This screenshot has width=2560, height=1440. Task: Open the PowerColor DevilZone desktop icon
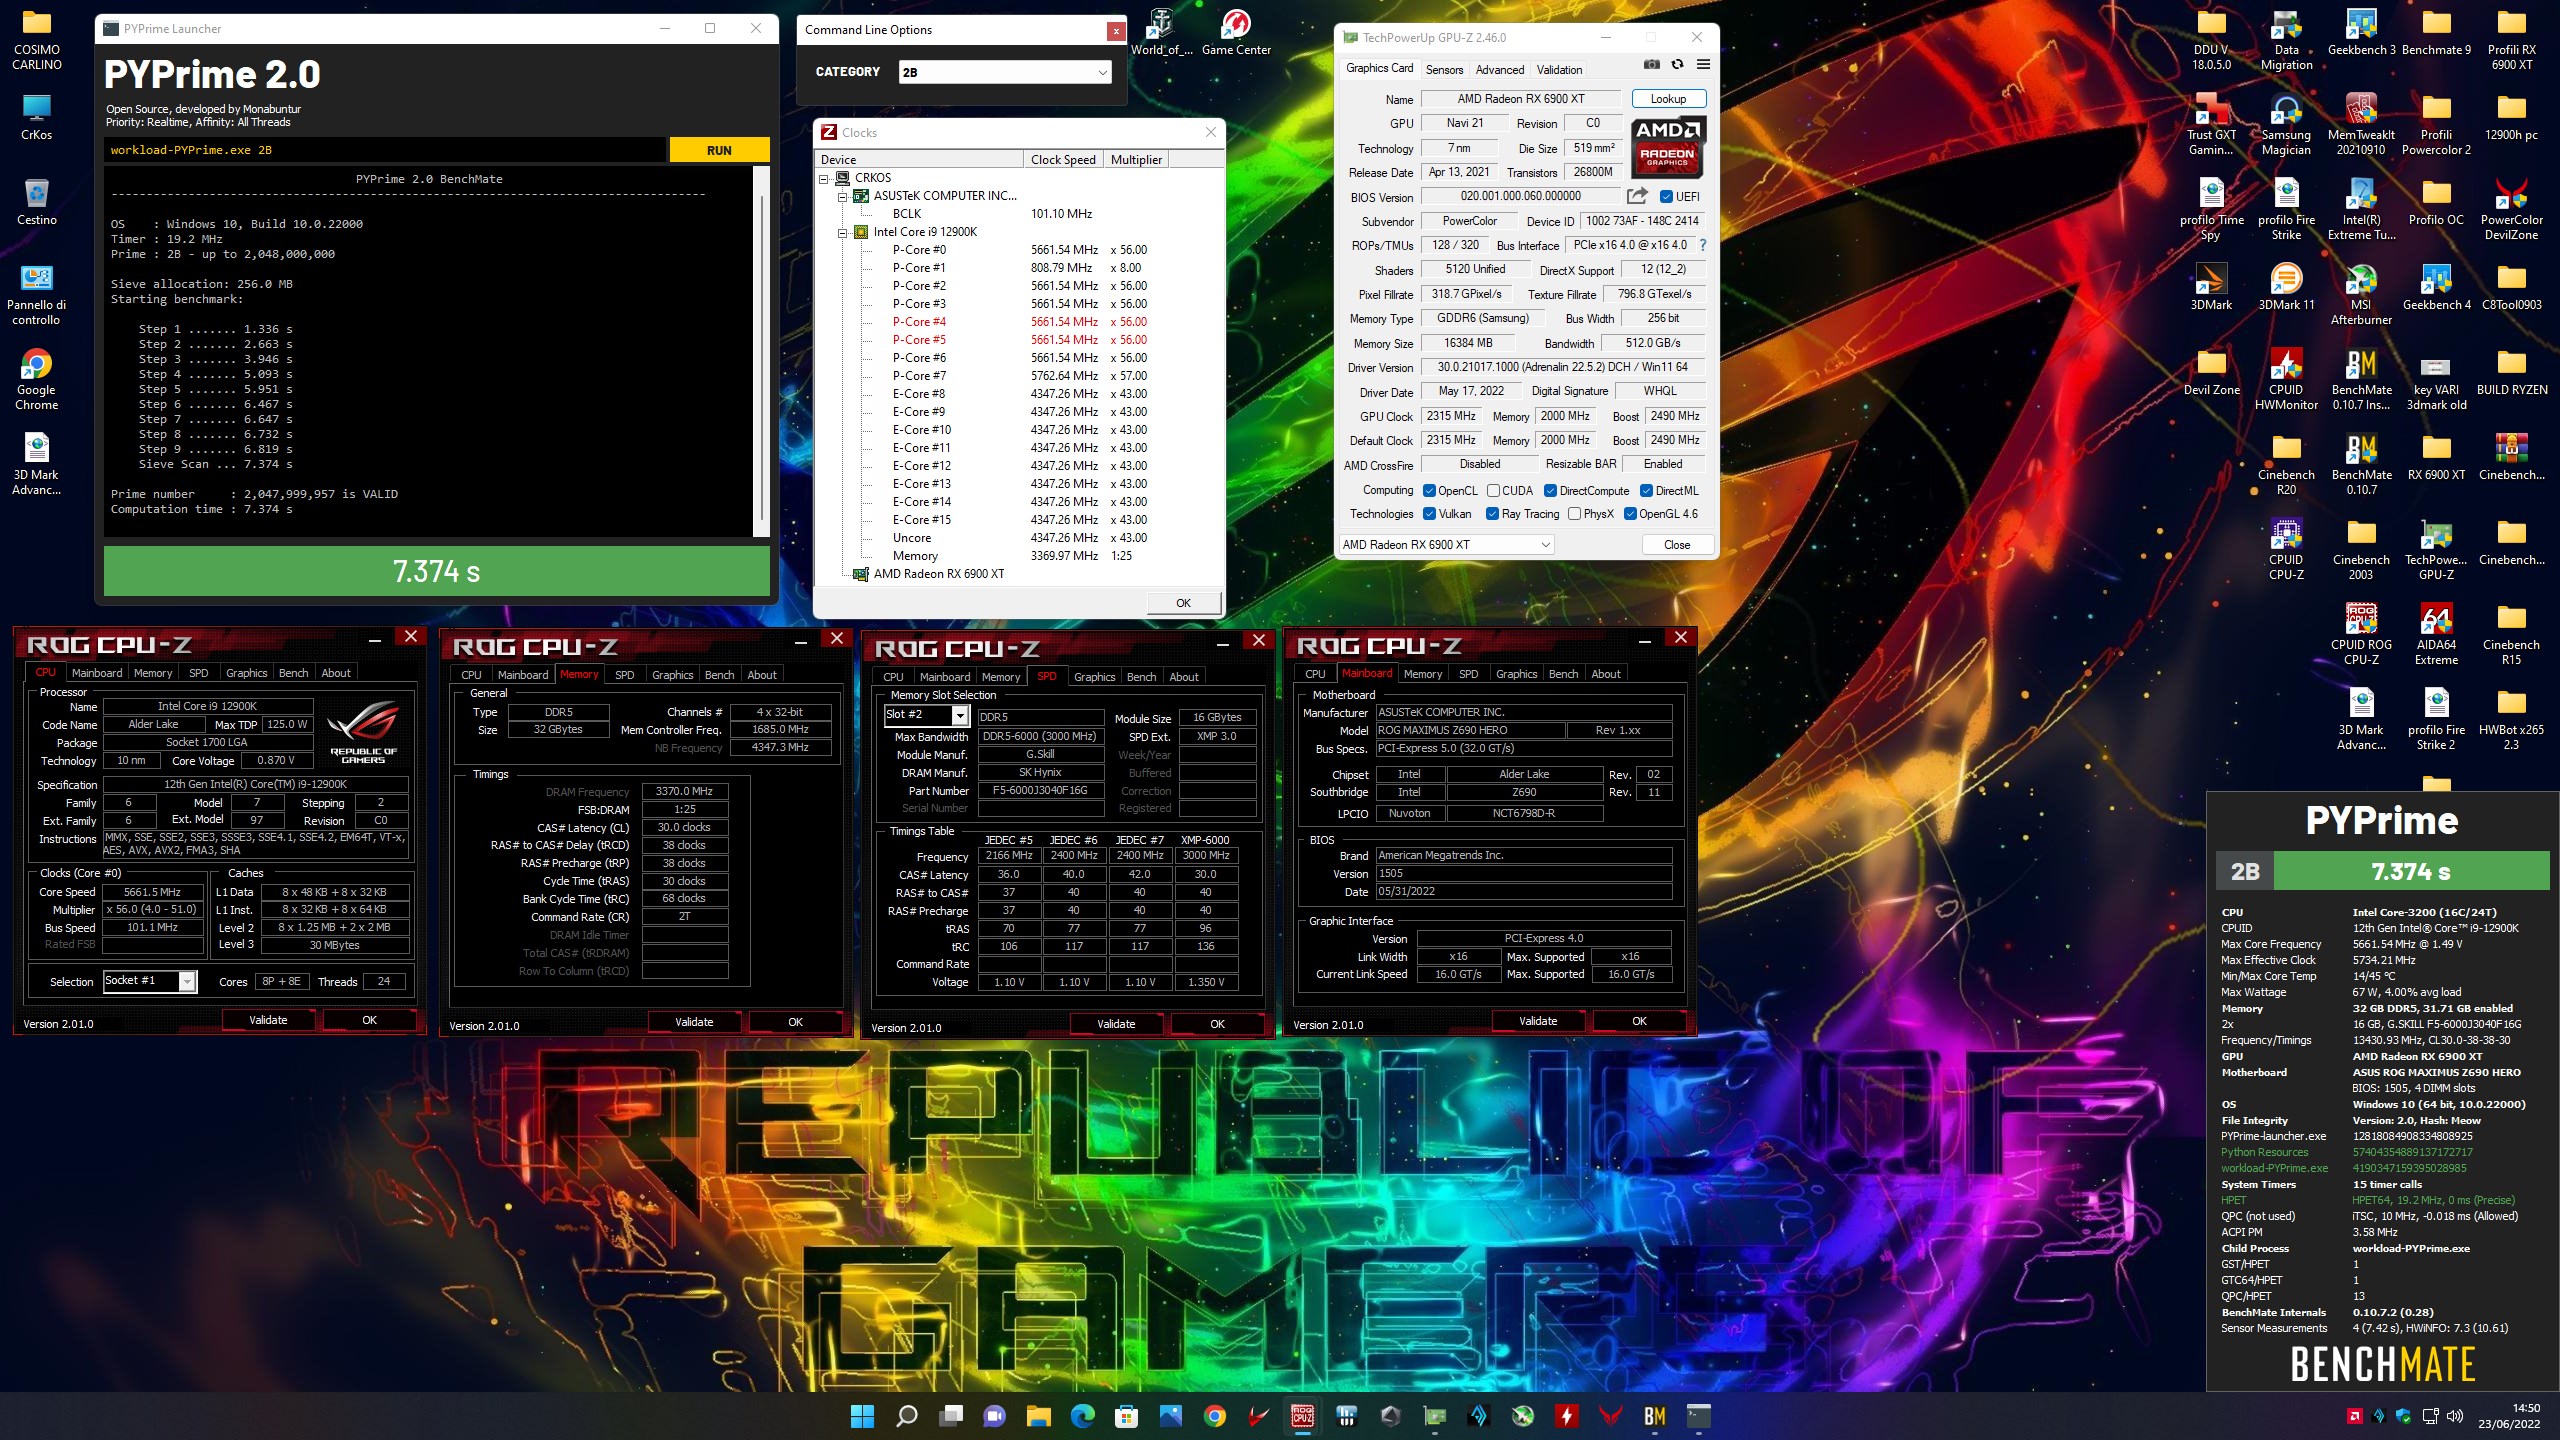[2511, 209]
